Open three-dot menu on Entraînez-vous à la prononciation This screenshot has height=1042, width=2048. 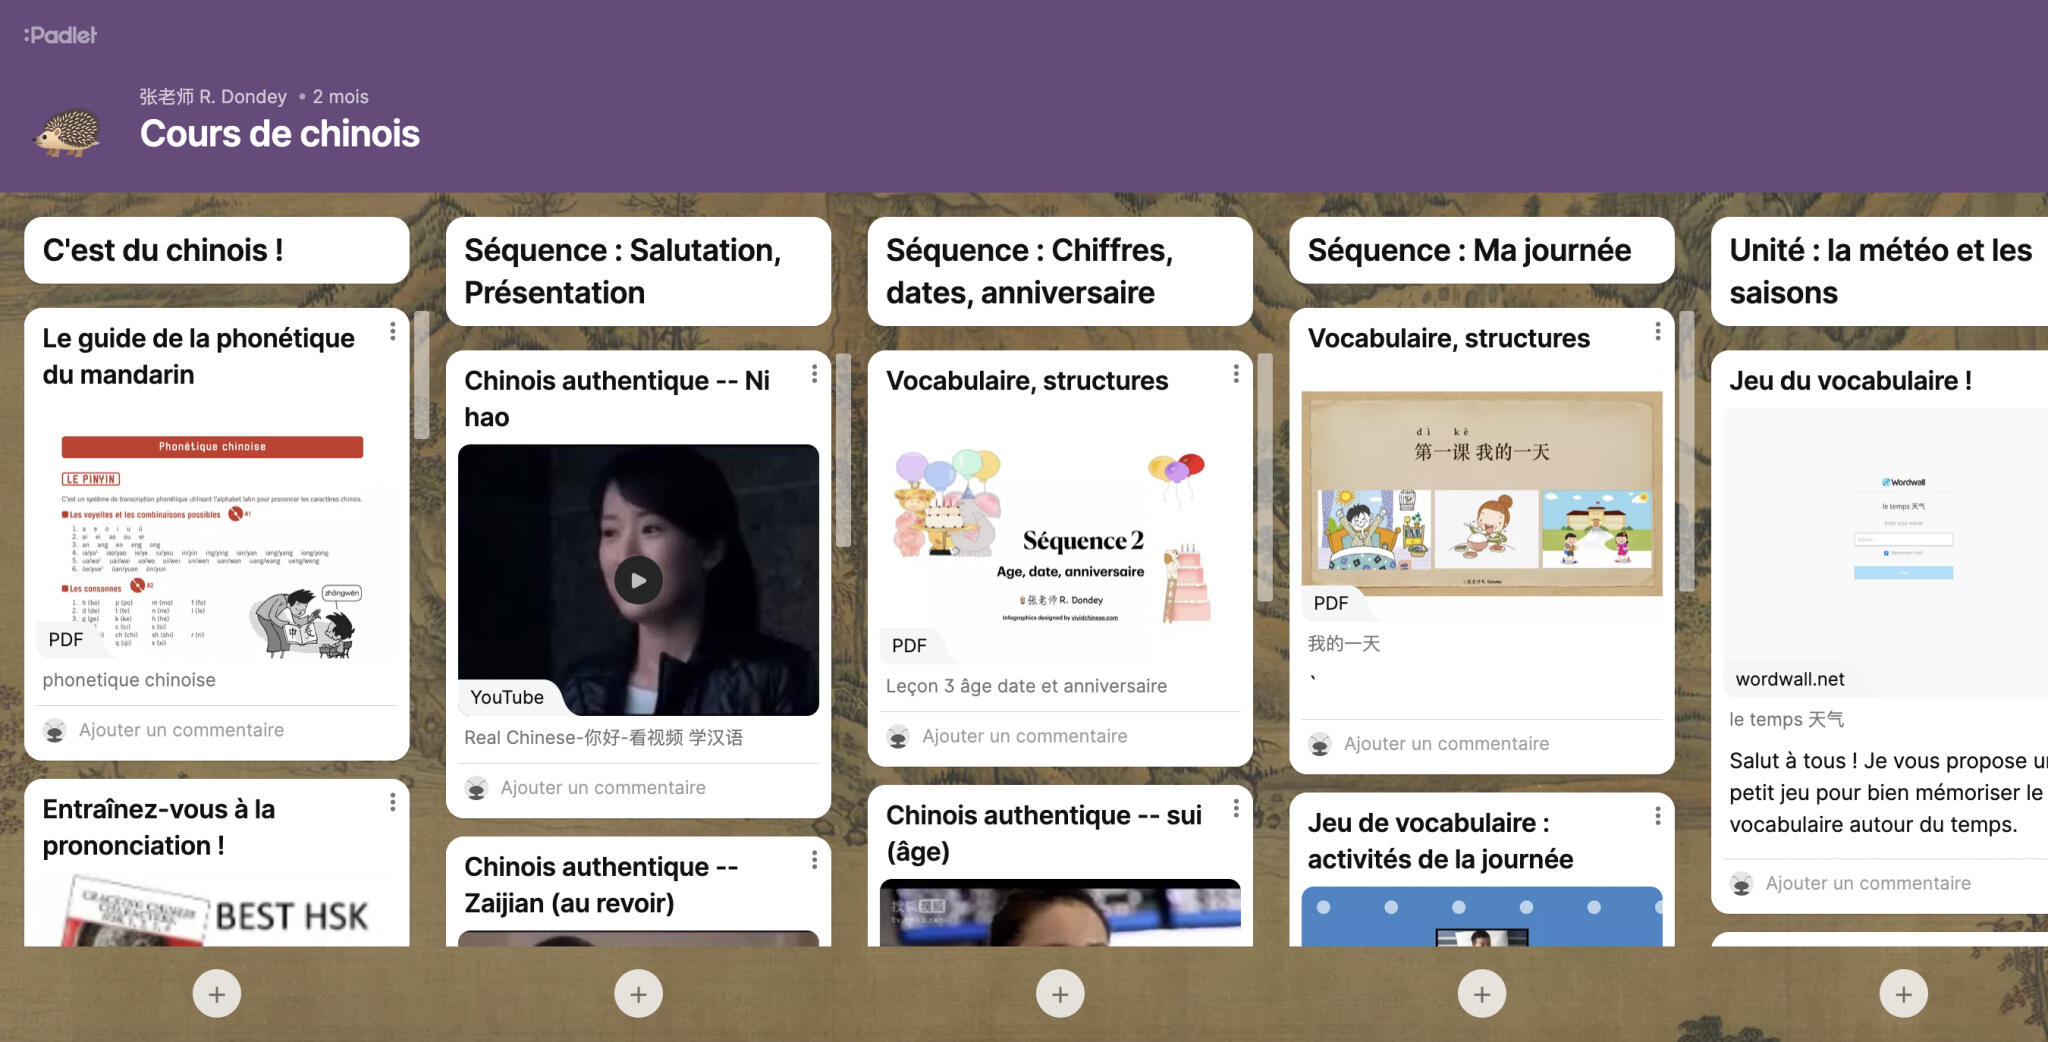(393, 802)
